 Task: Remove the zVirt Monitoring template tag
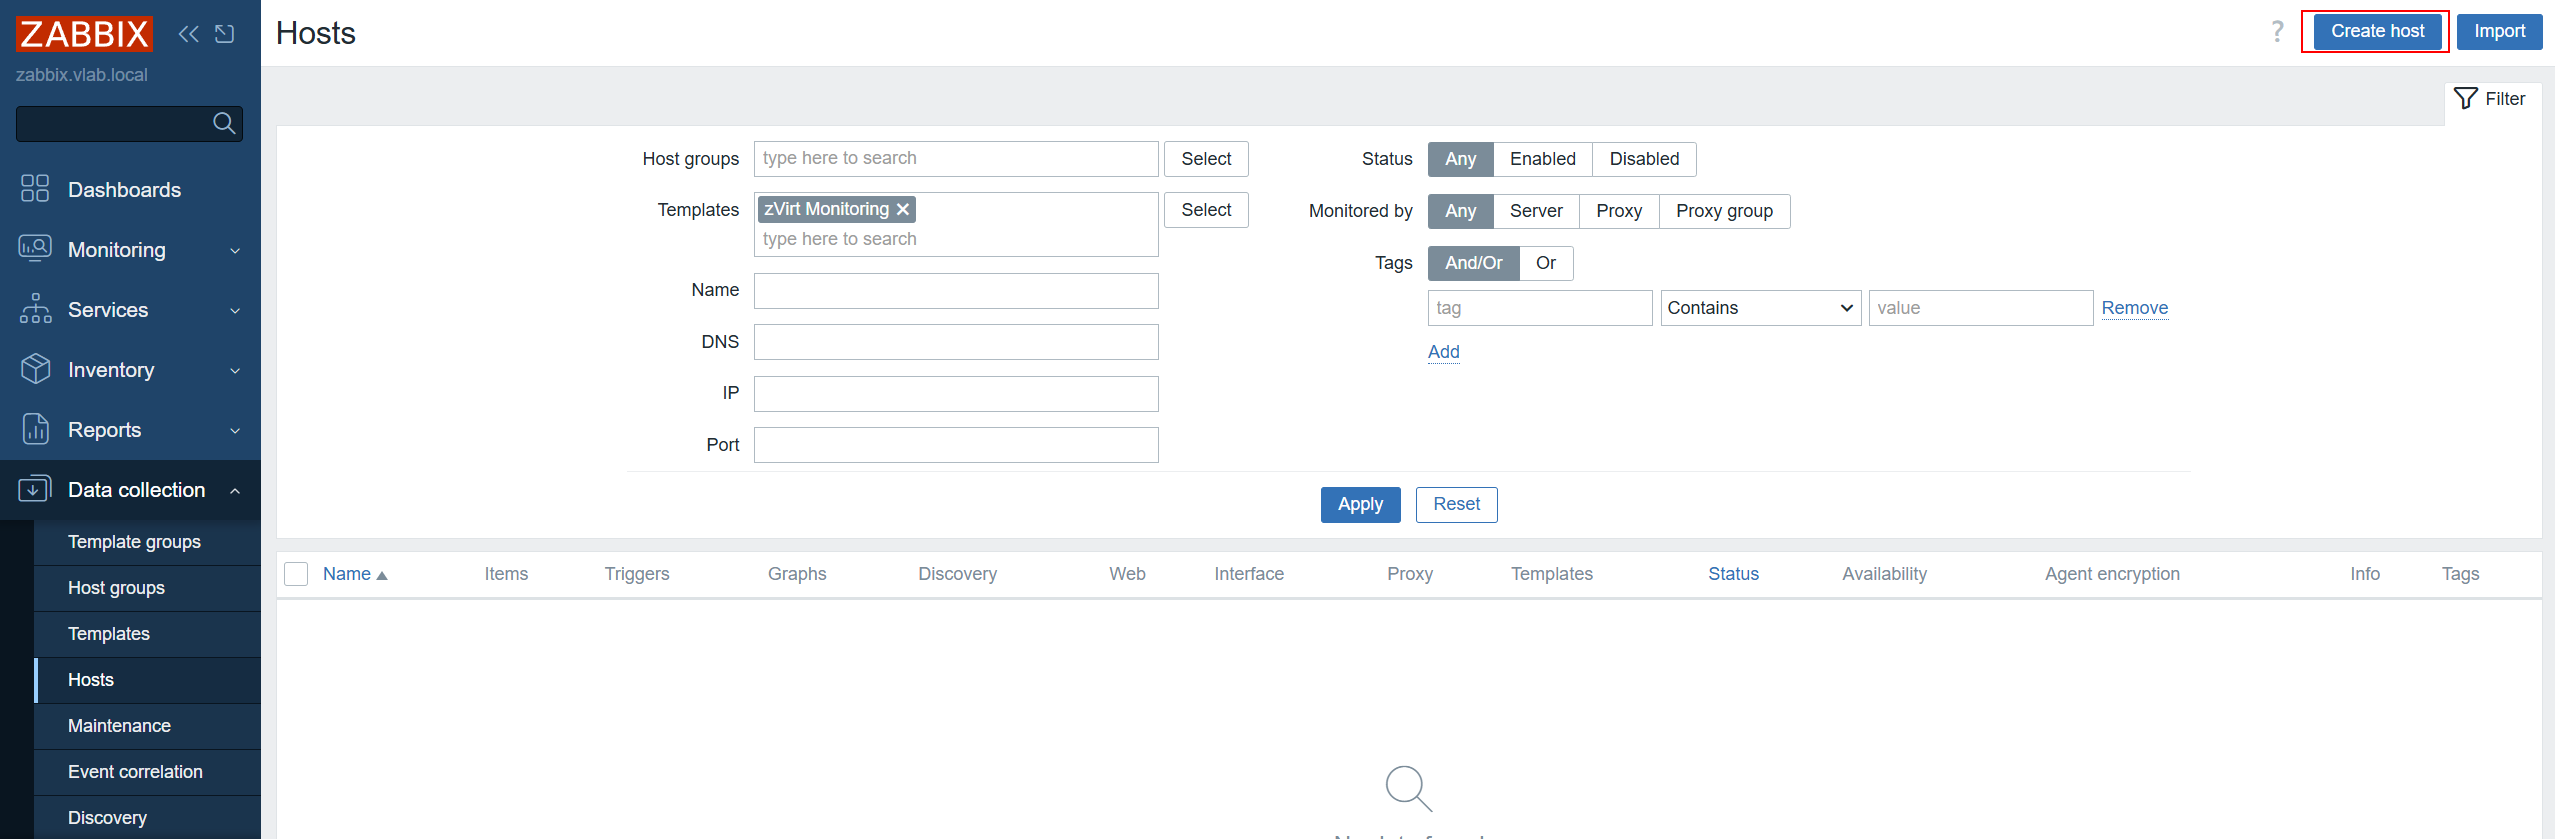click(903, 209)
